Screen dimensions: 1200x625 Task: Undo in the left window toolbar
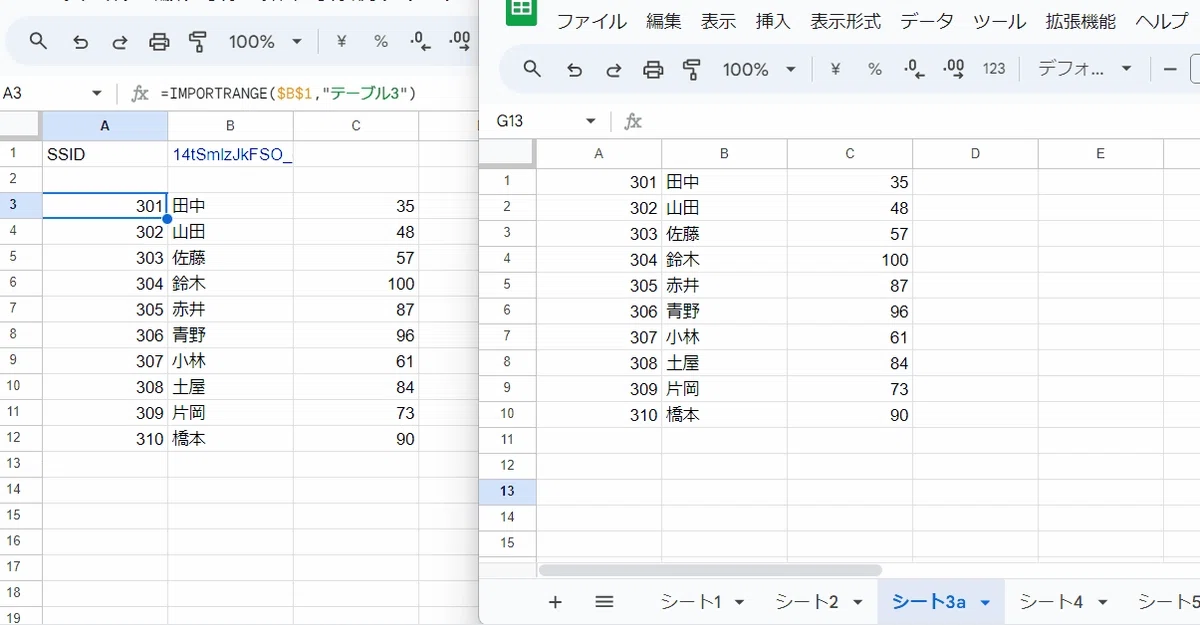(x=81, y=42)
